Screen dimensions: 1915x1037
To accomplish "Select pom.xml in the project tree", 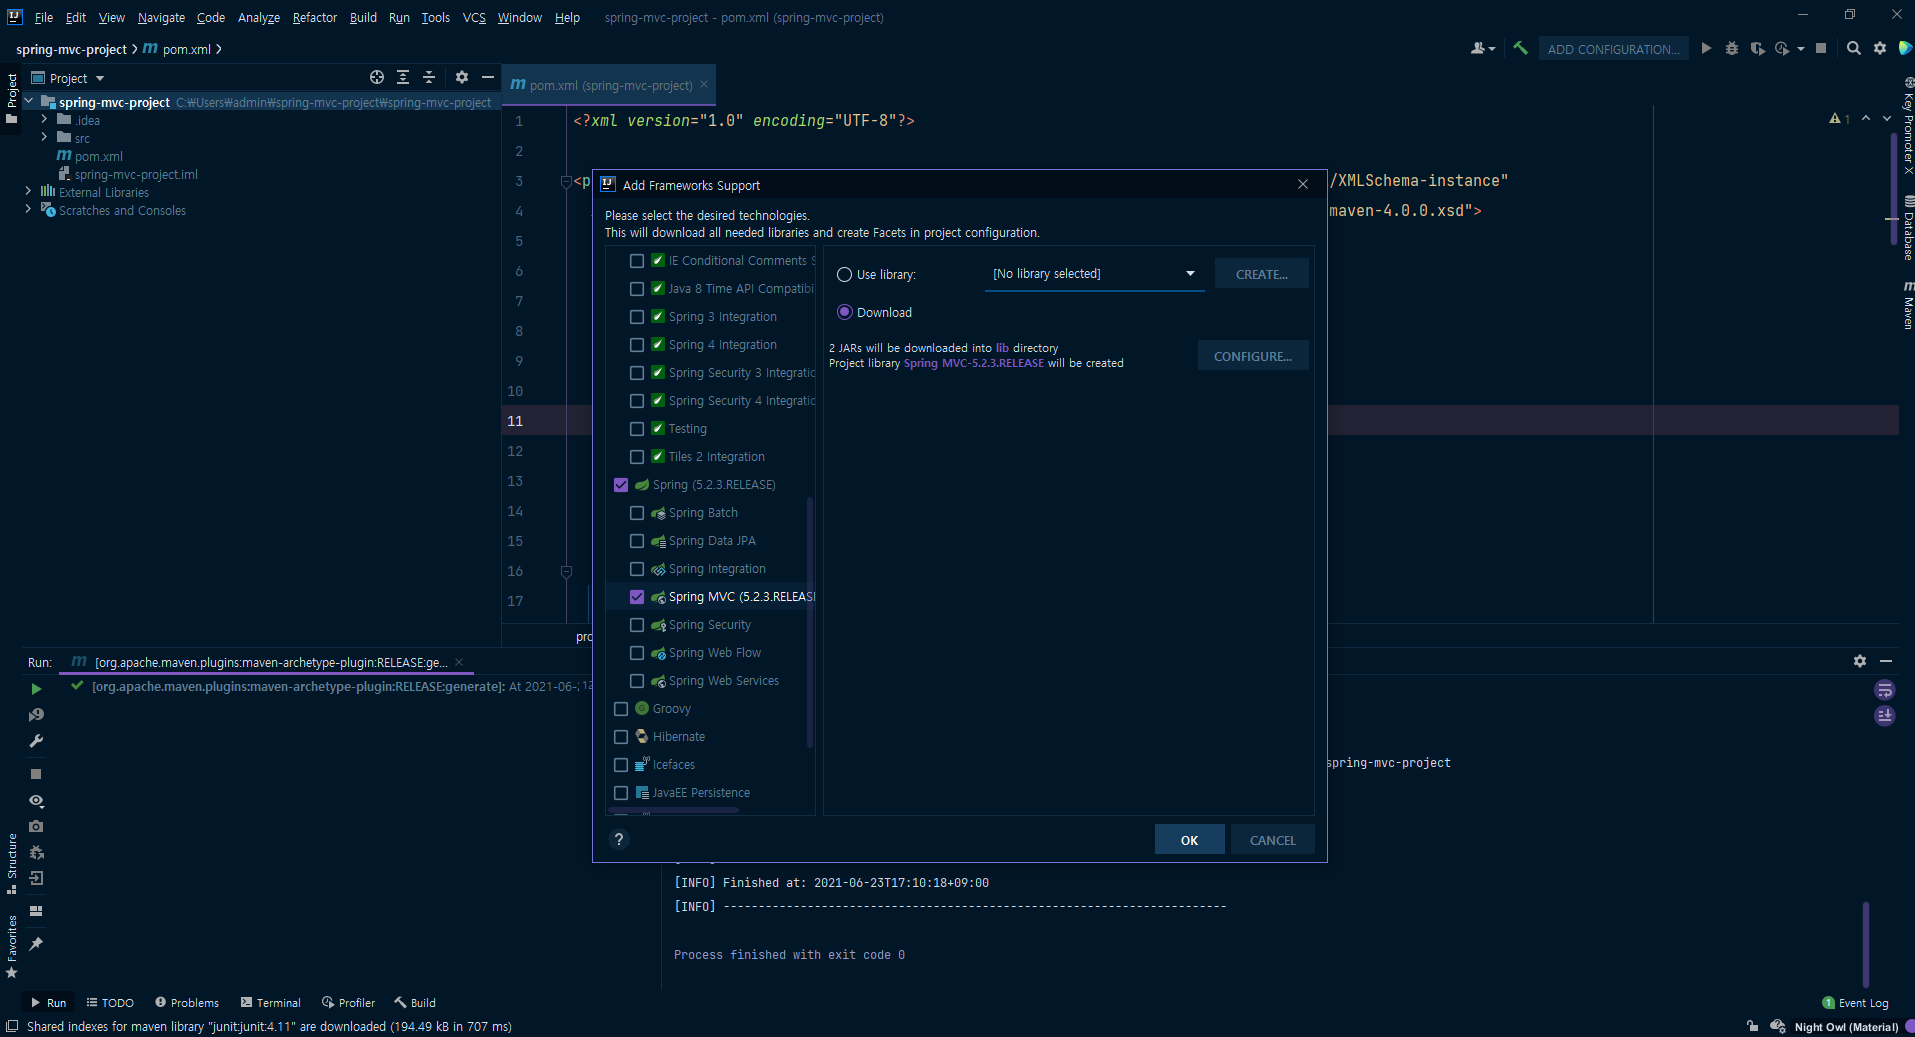I will coord(98,156).
